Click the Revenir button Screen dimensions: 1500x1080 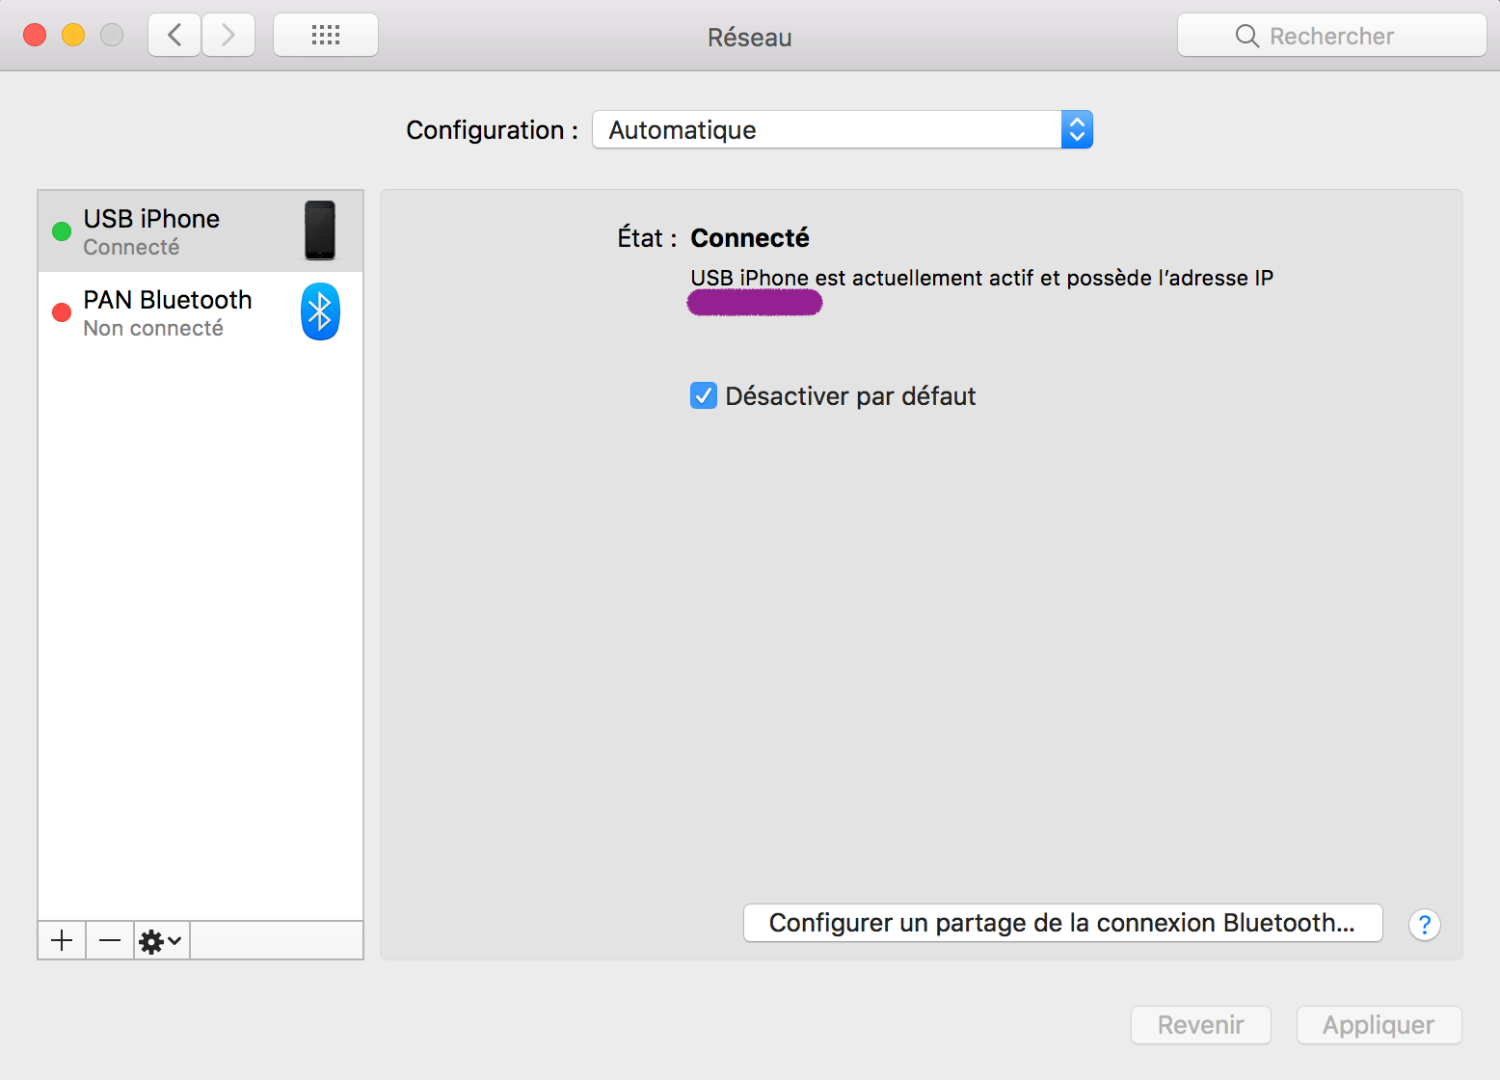1200,1025
